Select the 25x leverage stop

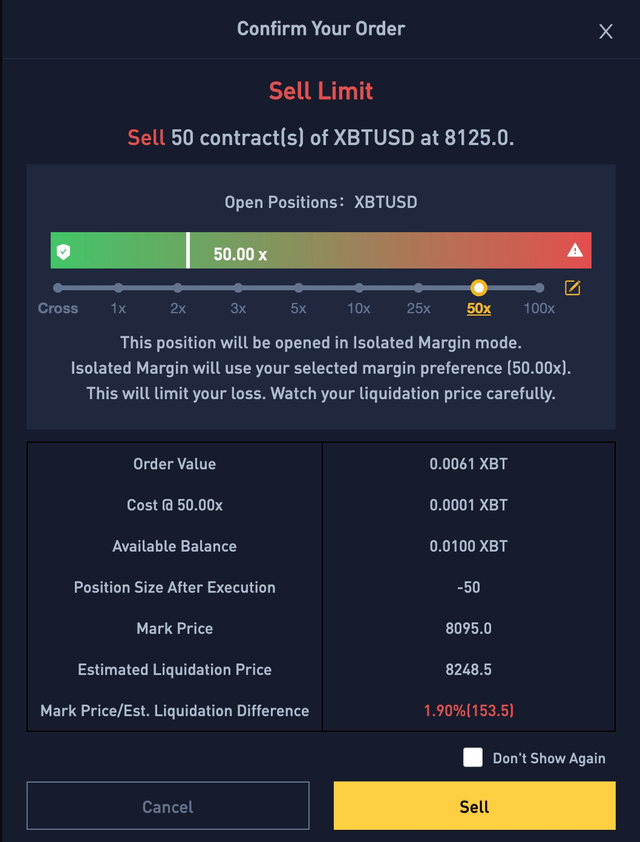[419, 288]
